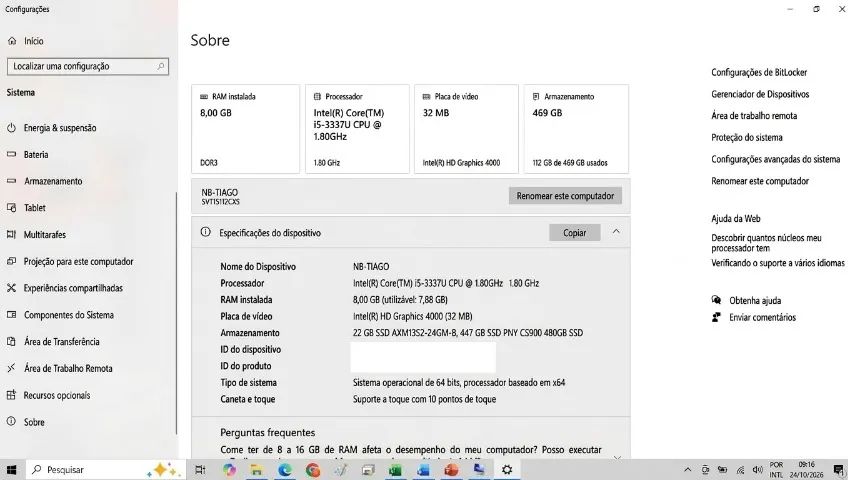This screenshot has width=848, height=480.
Task: Open Microsoft Edge from the taskbar
Action: [285, 470]
